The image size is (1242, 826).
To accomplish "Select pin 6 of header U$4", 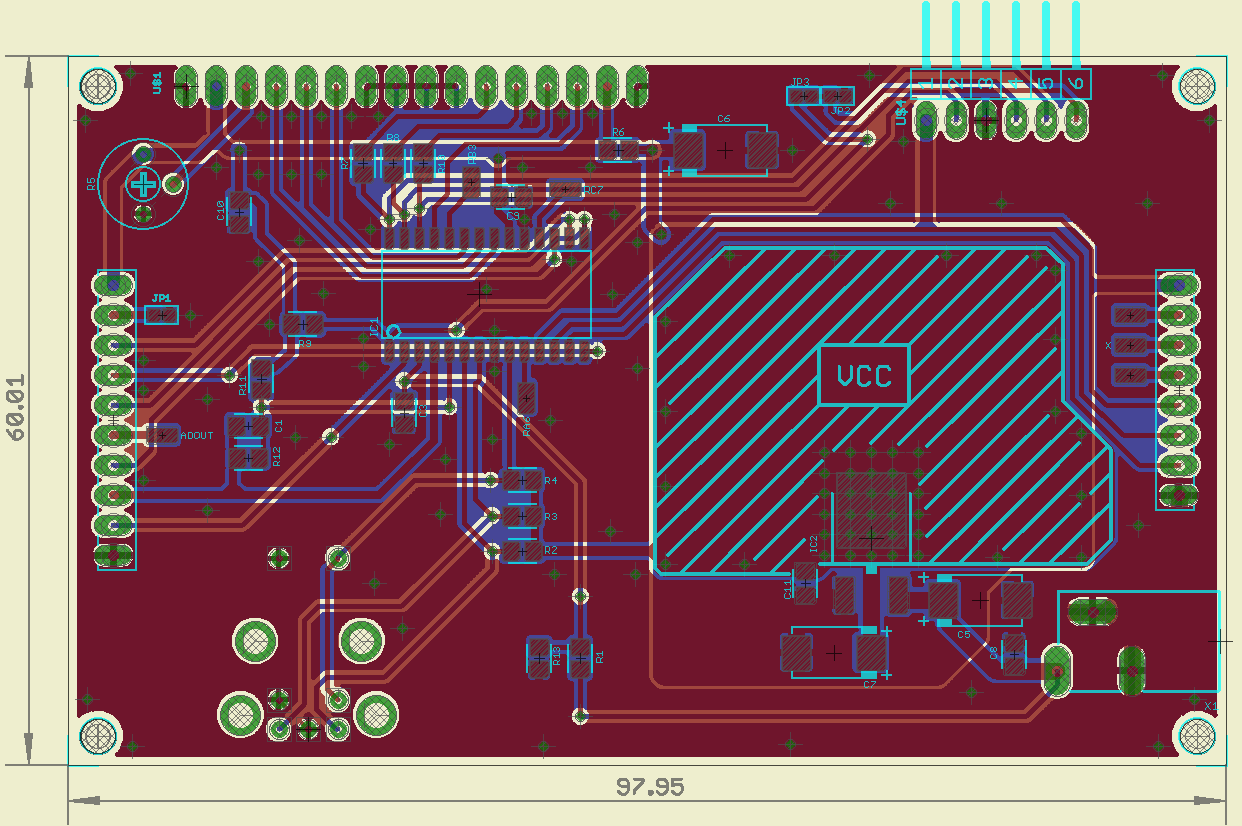I will coord(1076,120).
